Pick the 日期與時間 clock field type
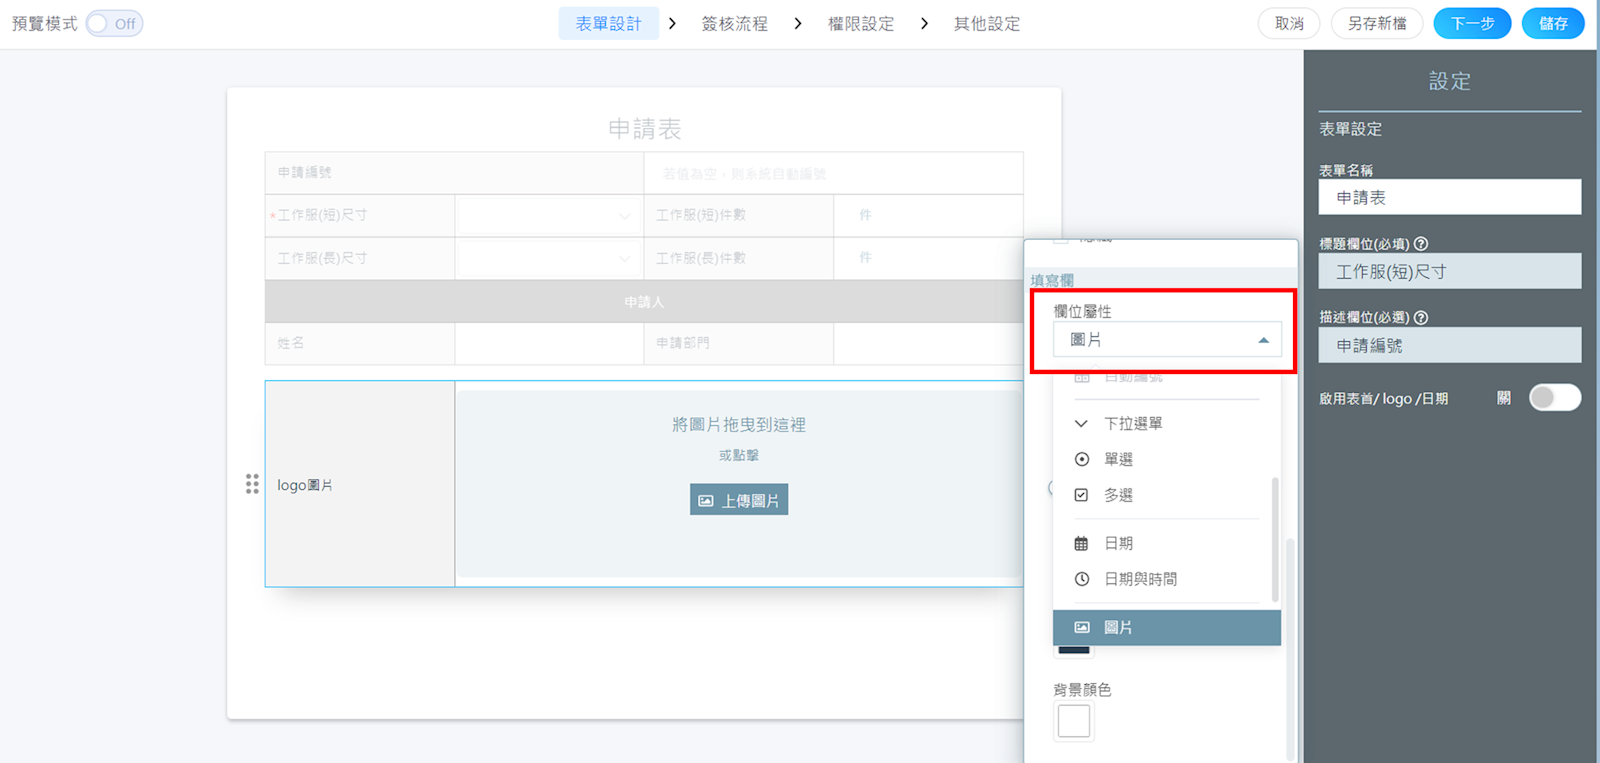 click(1140, 579)
